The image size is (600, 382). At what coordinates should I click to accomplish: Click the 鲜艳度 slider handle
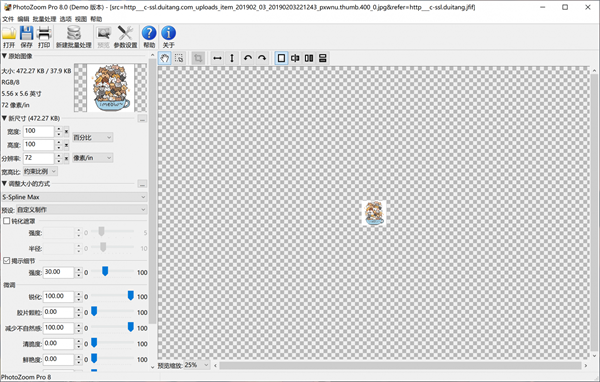coord(94,358)
